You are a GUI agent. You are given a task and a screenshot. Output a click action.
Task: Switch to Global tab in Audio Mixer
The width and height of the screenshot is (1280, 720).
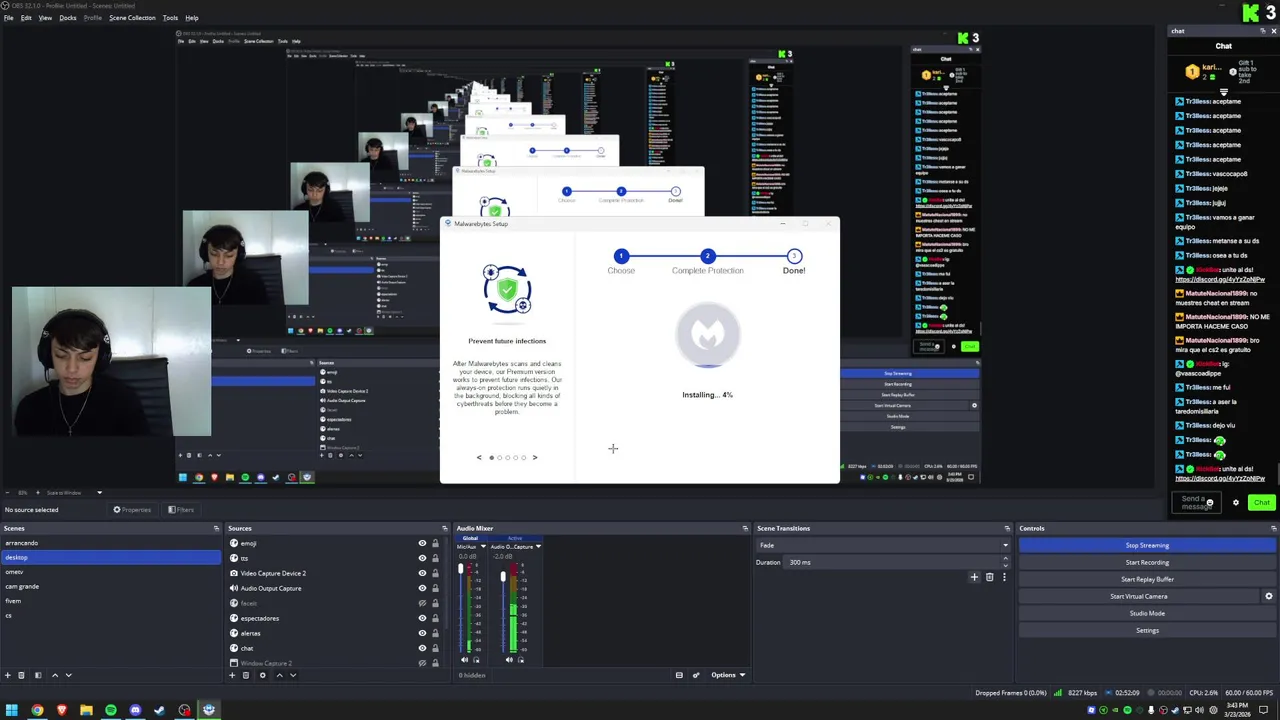pyautogui.click(x=470, y=538)
